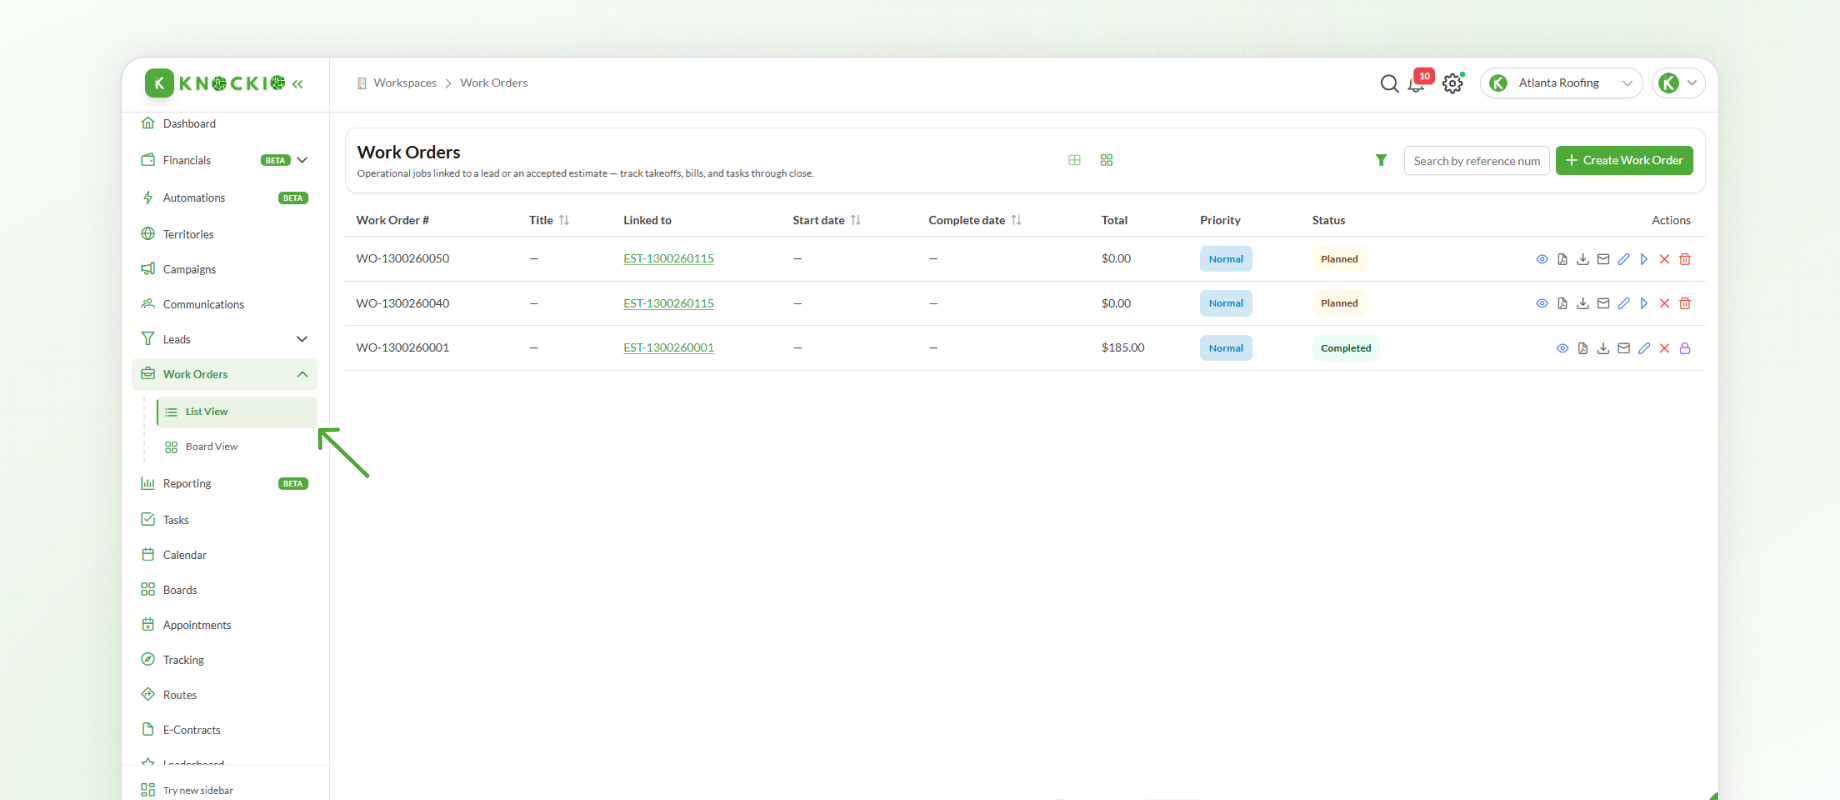View work order WO-1300260050 via eye icon
Screen dimensions: 1840x800
click(x=1542, y=259)
